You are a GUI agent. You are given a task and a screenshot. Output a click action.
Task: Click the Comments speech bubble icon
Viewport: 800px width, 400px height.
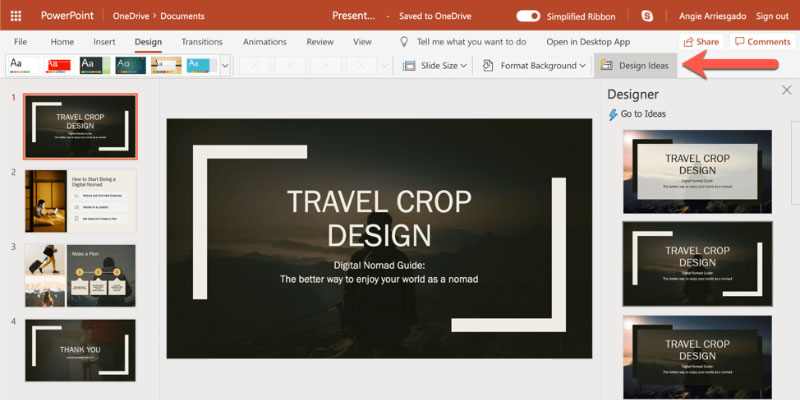coord(739,41)
